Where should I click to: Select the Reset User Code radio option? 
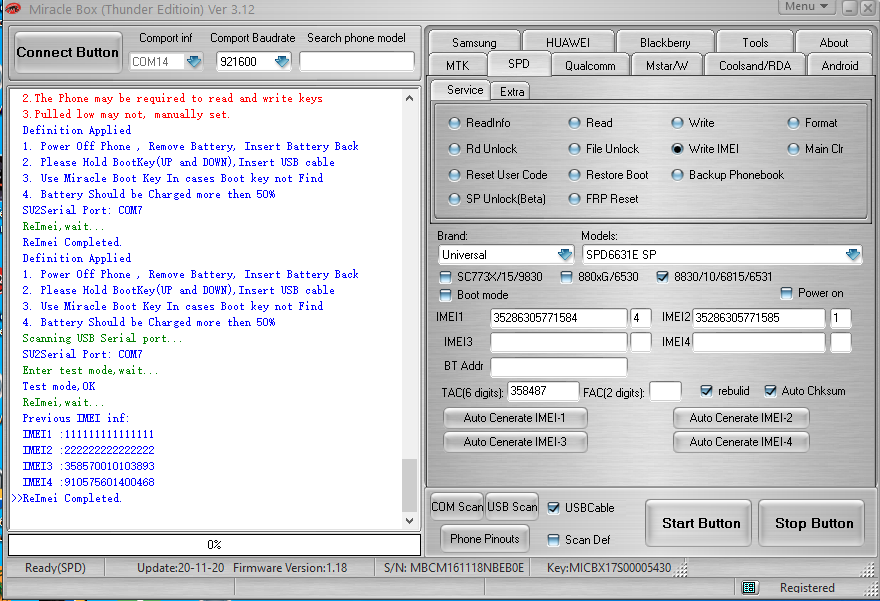(x=454, y=175)
